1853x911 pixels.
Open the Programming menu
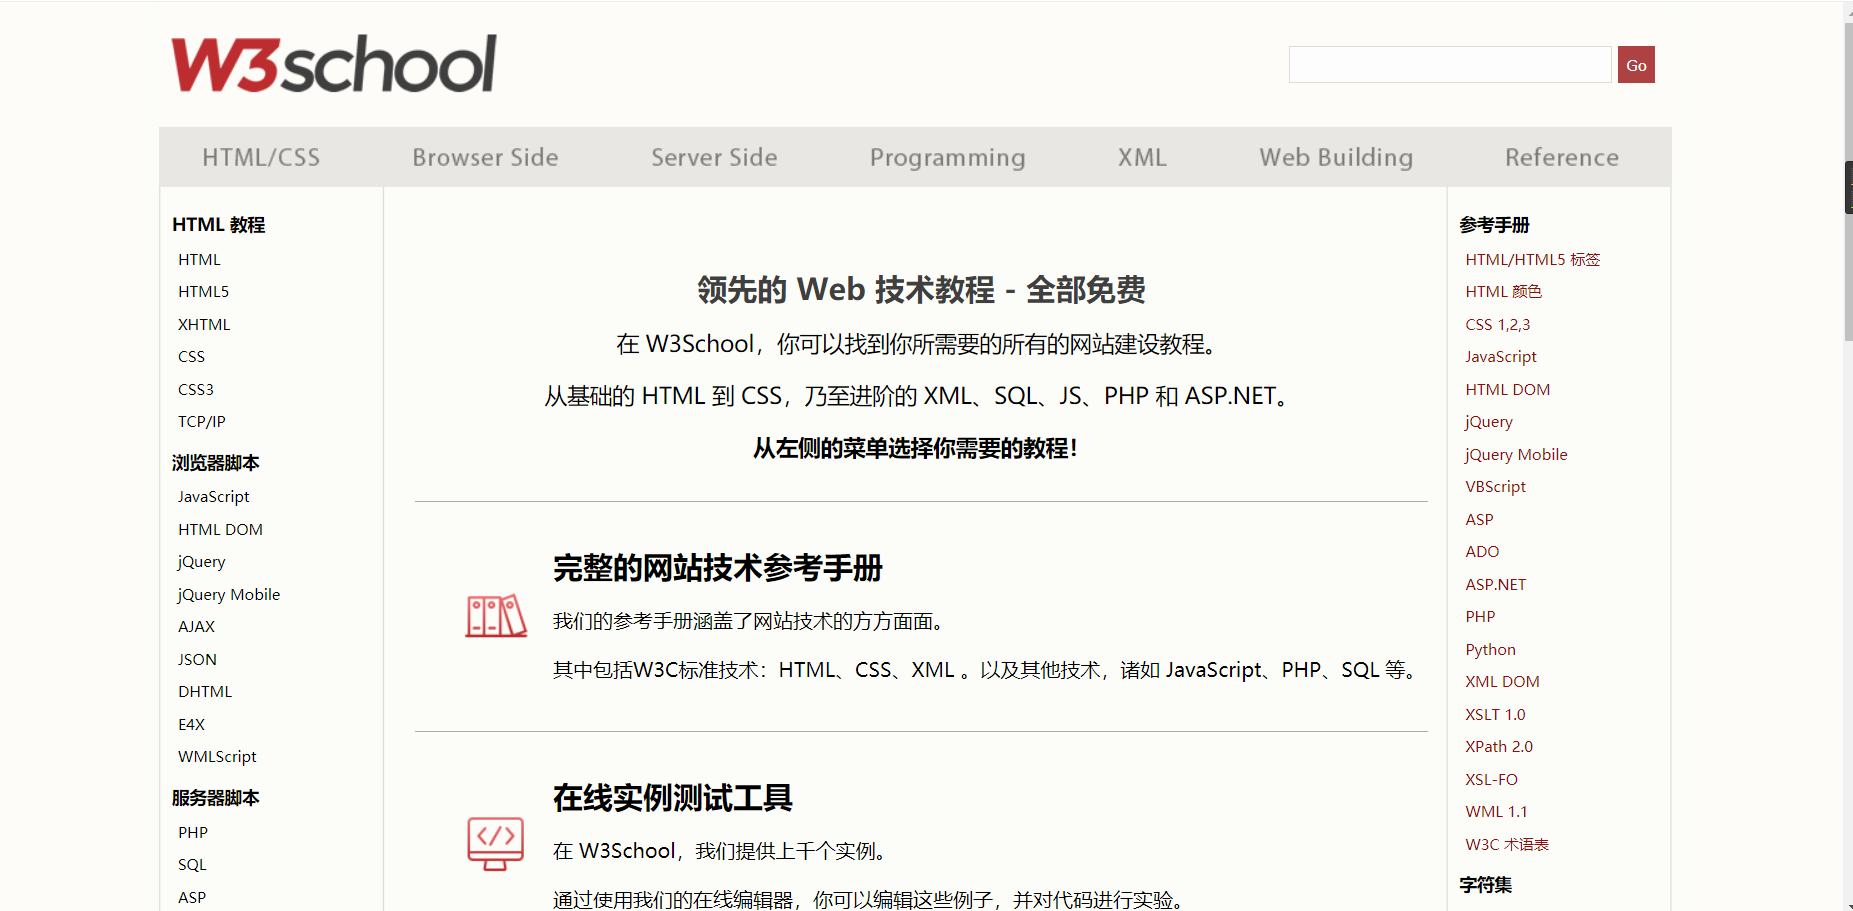tap(947, 157)
